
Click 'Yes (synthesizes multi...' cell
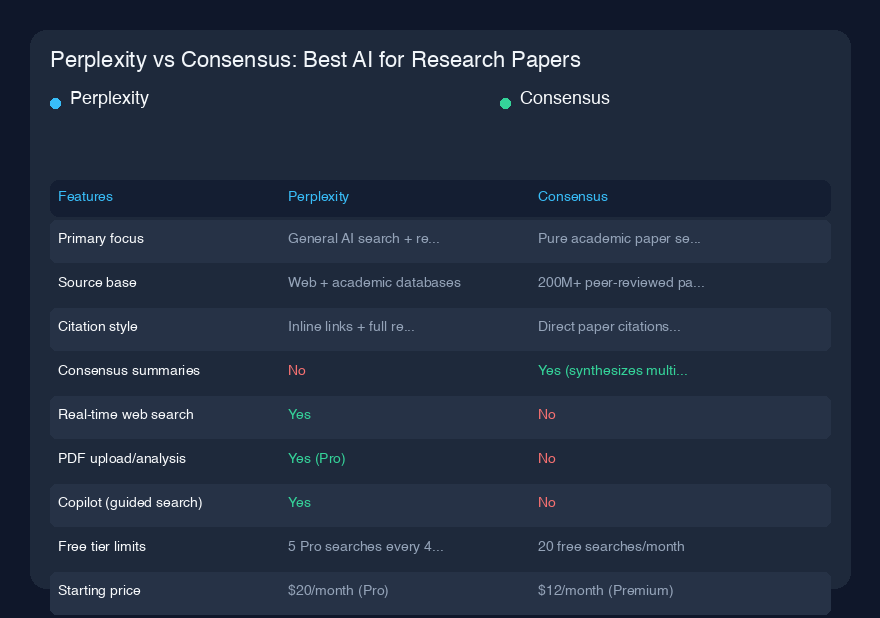tap(612, 370)
